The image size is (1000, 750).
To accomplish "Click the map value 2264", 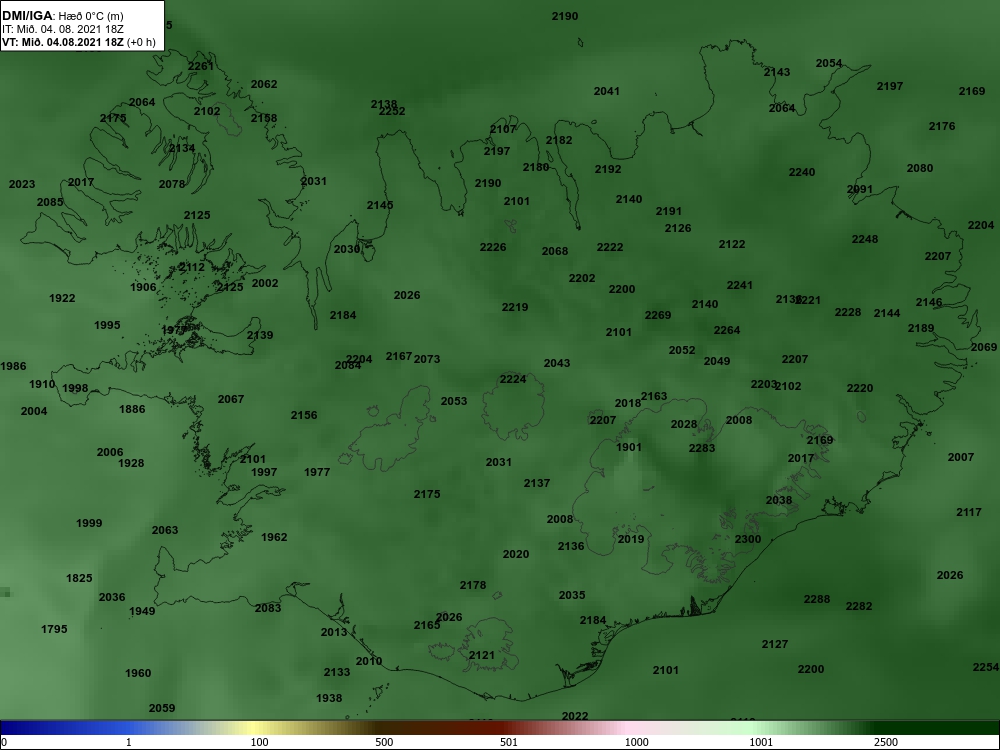I will click(726, 330).
